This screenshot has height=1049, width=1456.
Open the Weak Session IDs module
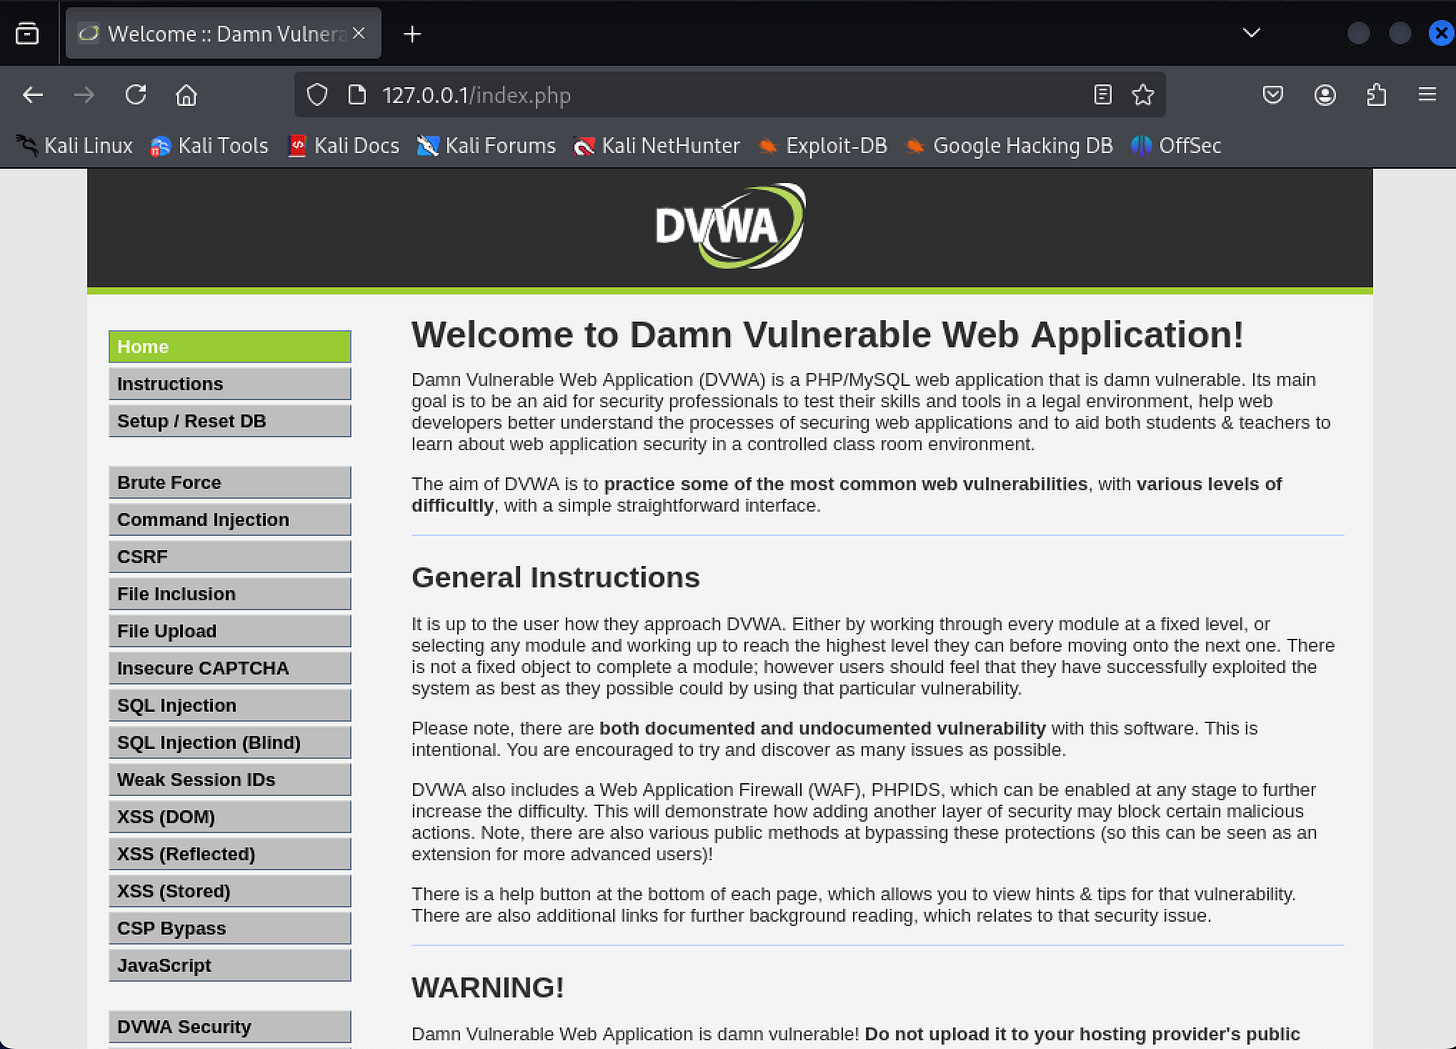[x=230, y=780]
